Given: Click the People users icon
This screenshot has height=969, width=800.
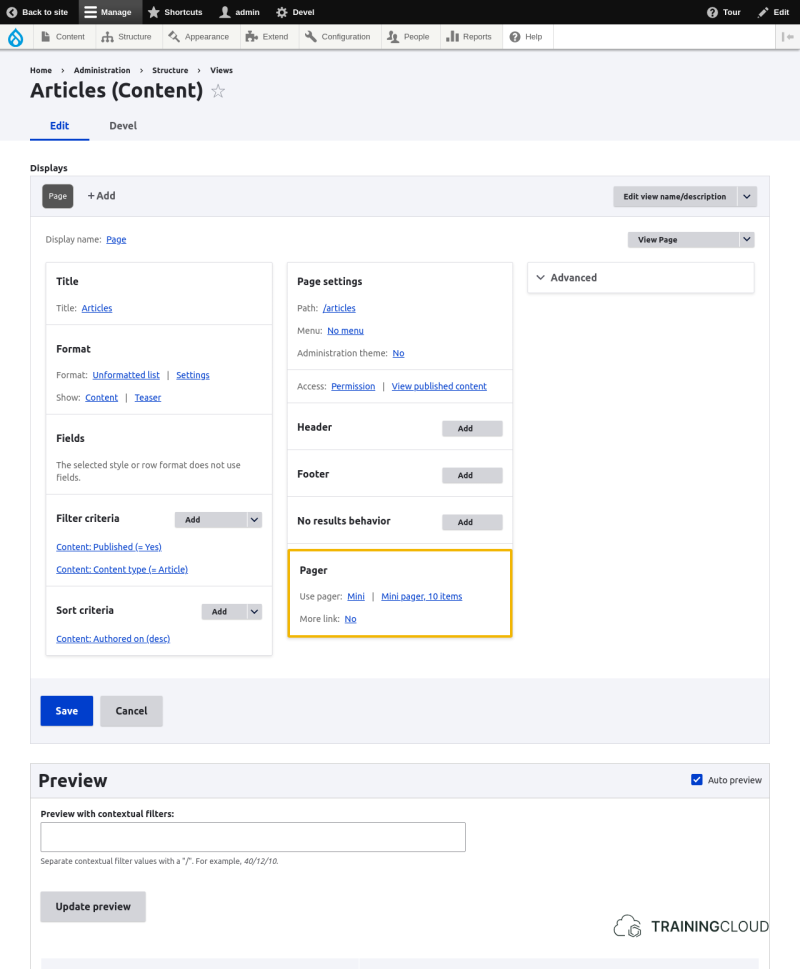Looking at the screenshot, I should click(x=393, y=37).
